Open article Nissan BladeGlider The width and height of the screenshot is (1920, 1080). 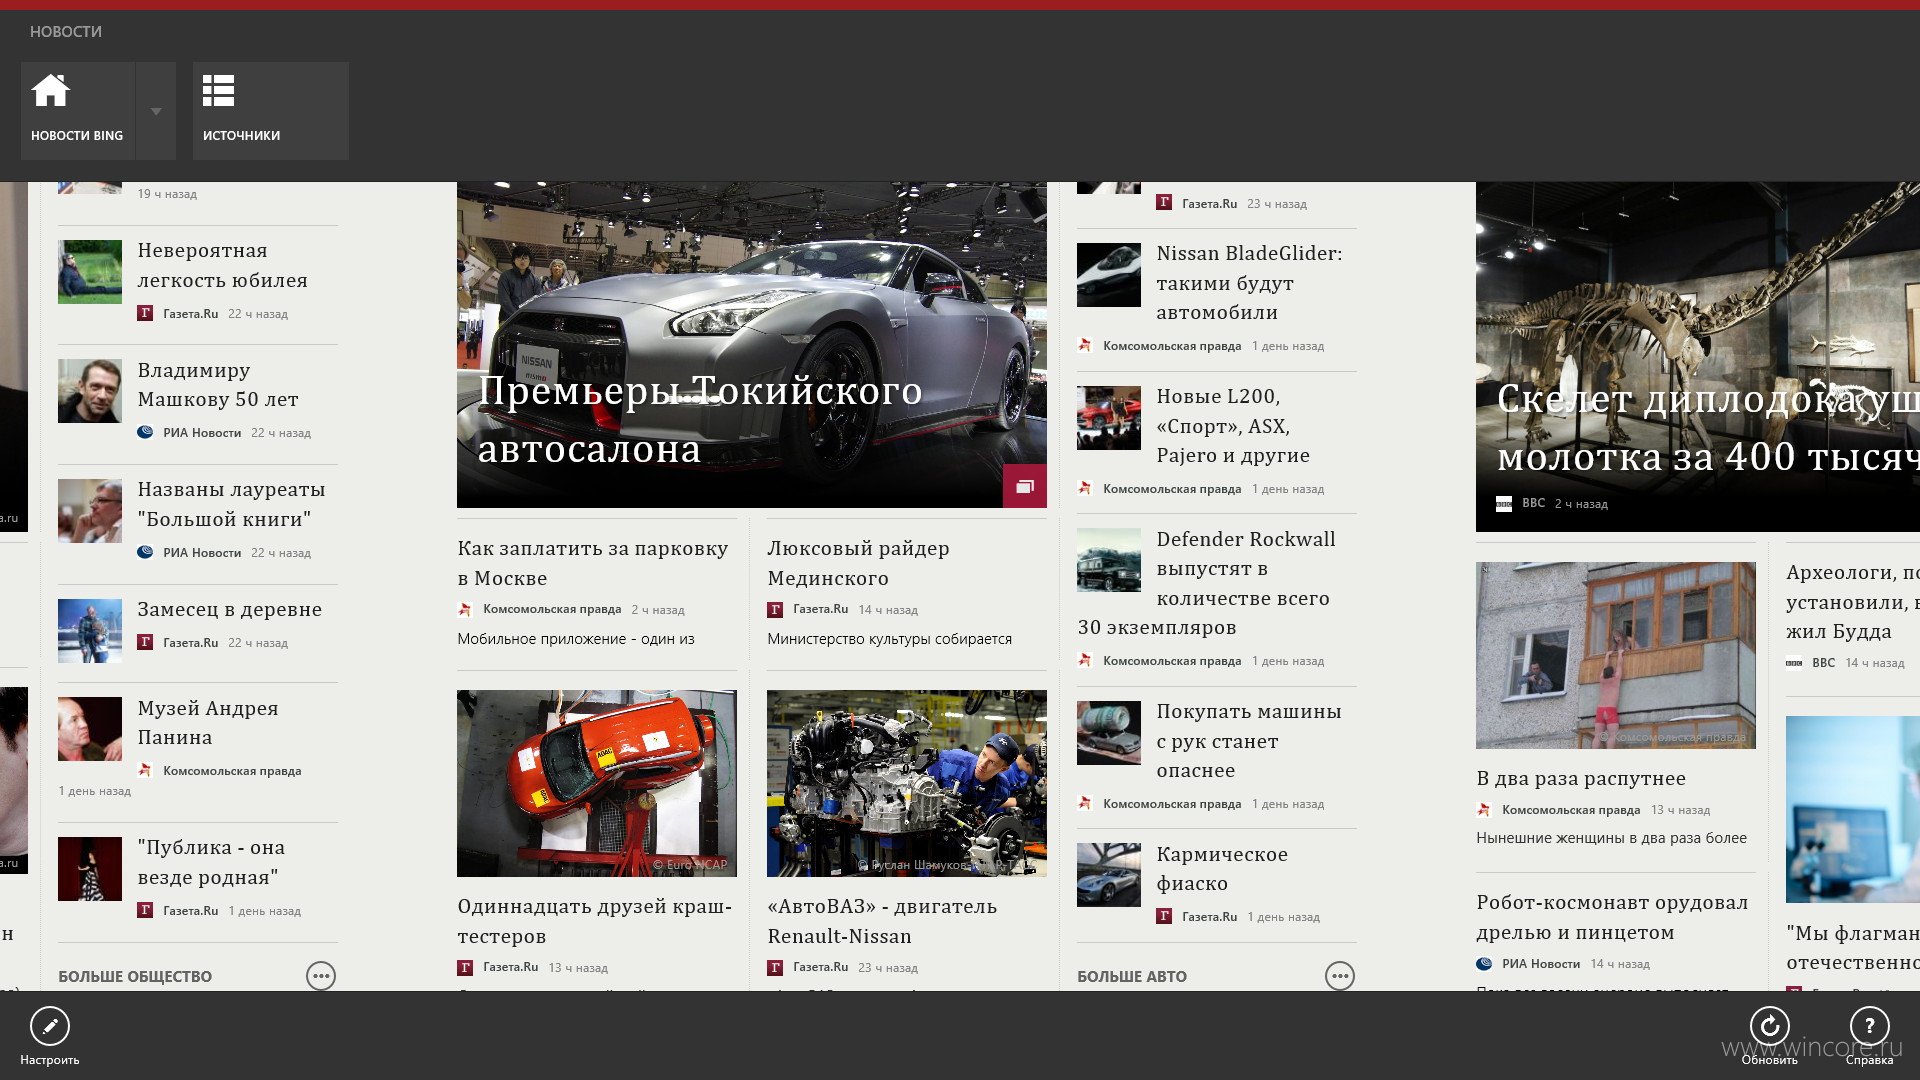[x=1249, y=282]
